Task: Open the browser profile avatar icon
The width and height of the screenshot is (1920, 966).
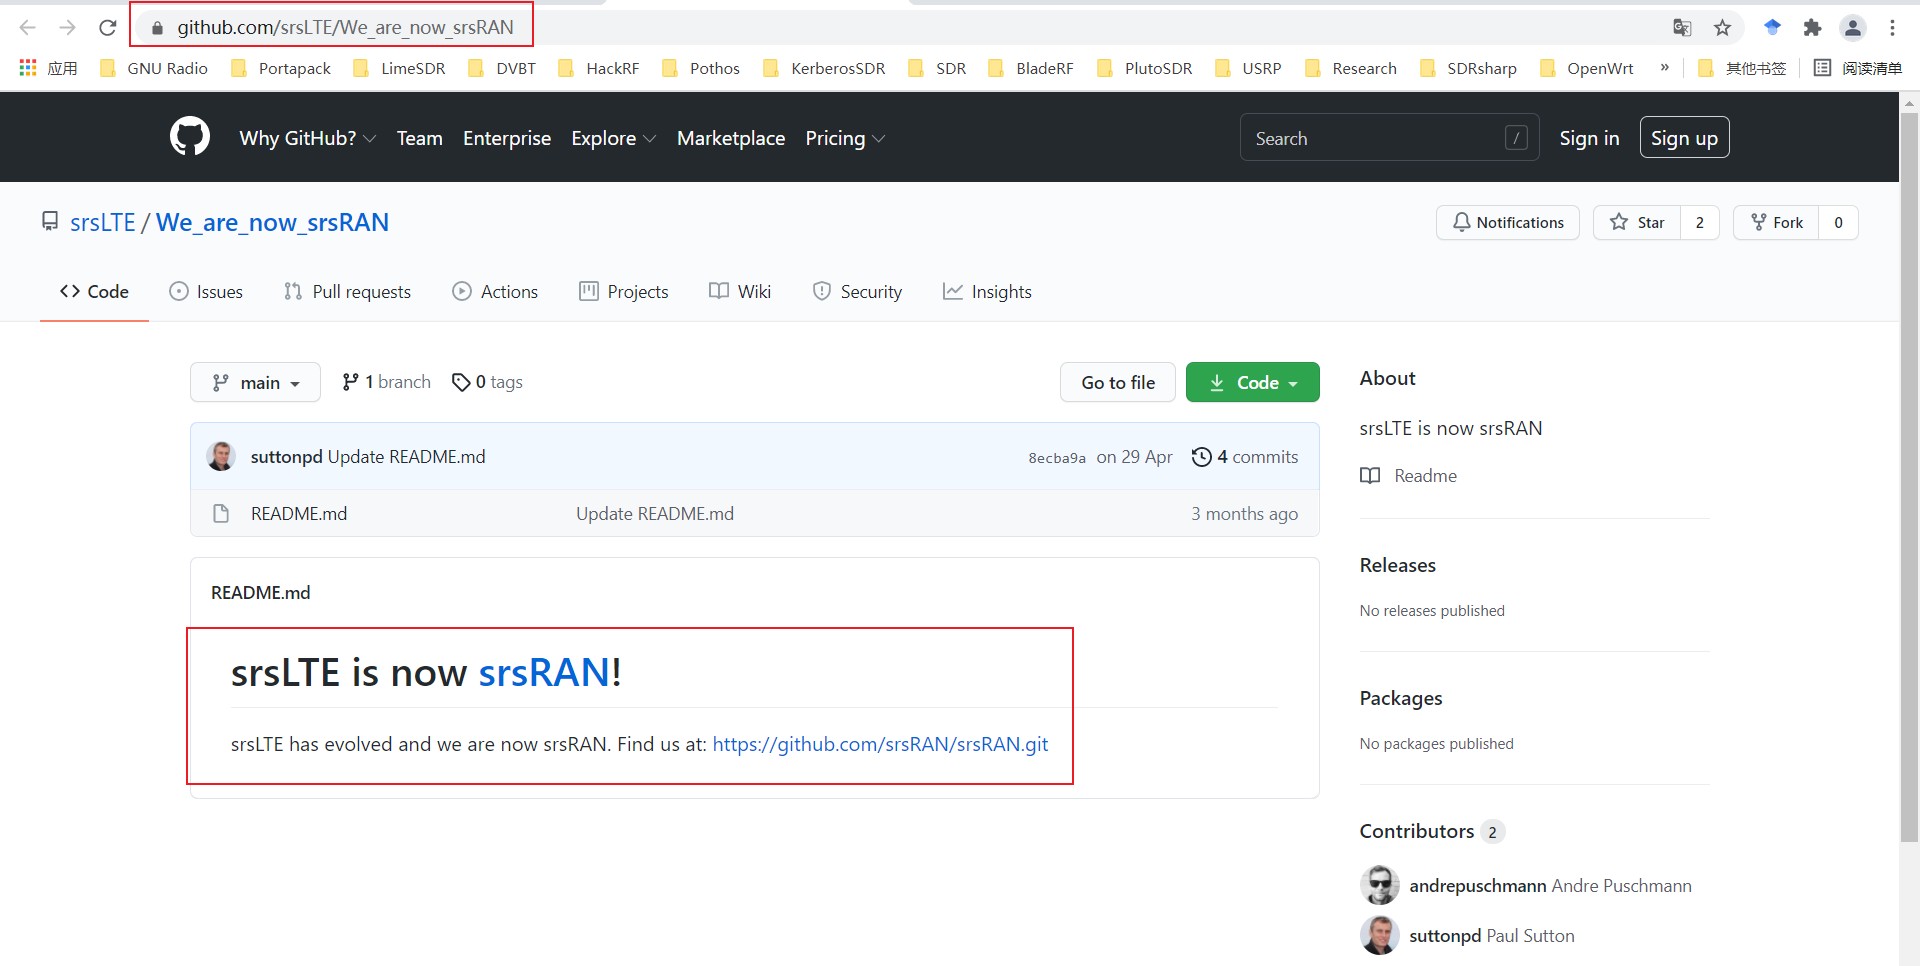Action: [1853, 27]
